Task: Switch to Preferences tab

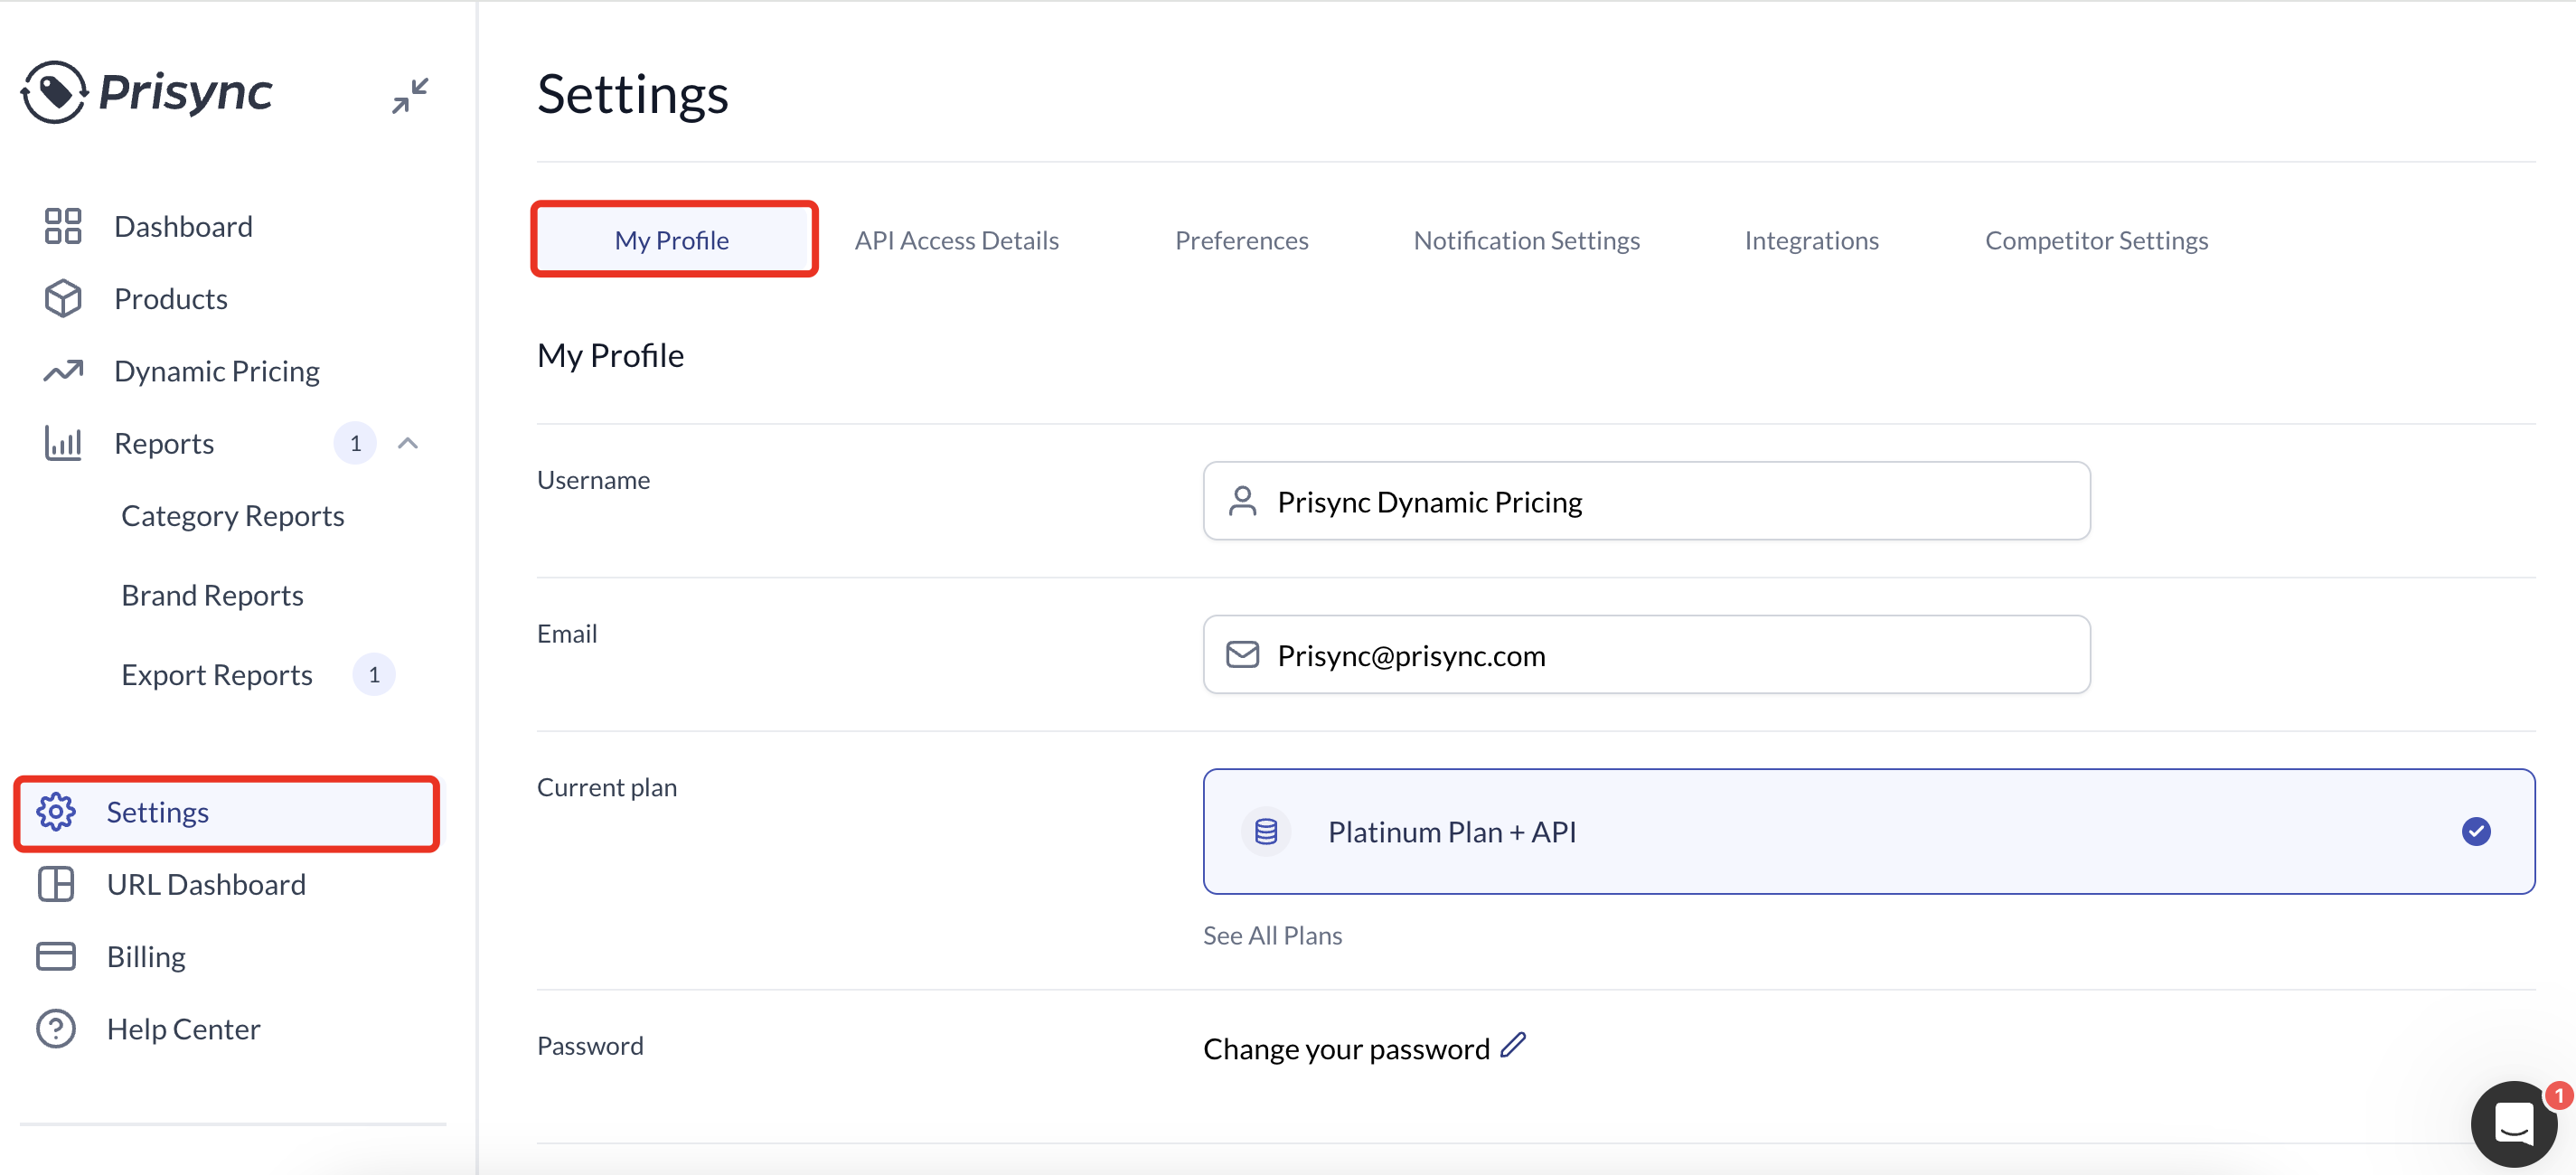Action: click(x=1241, y=240)
